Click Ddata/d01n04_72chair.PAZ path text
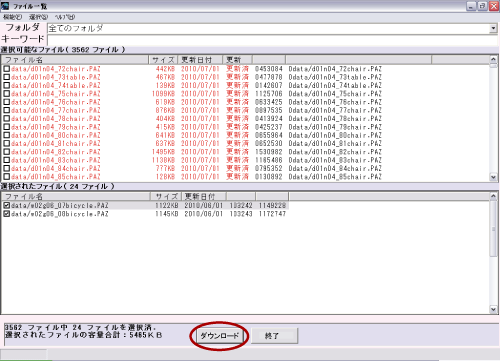The image size is (500, 361). 335,69
